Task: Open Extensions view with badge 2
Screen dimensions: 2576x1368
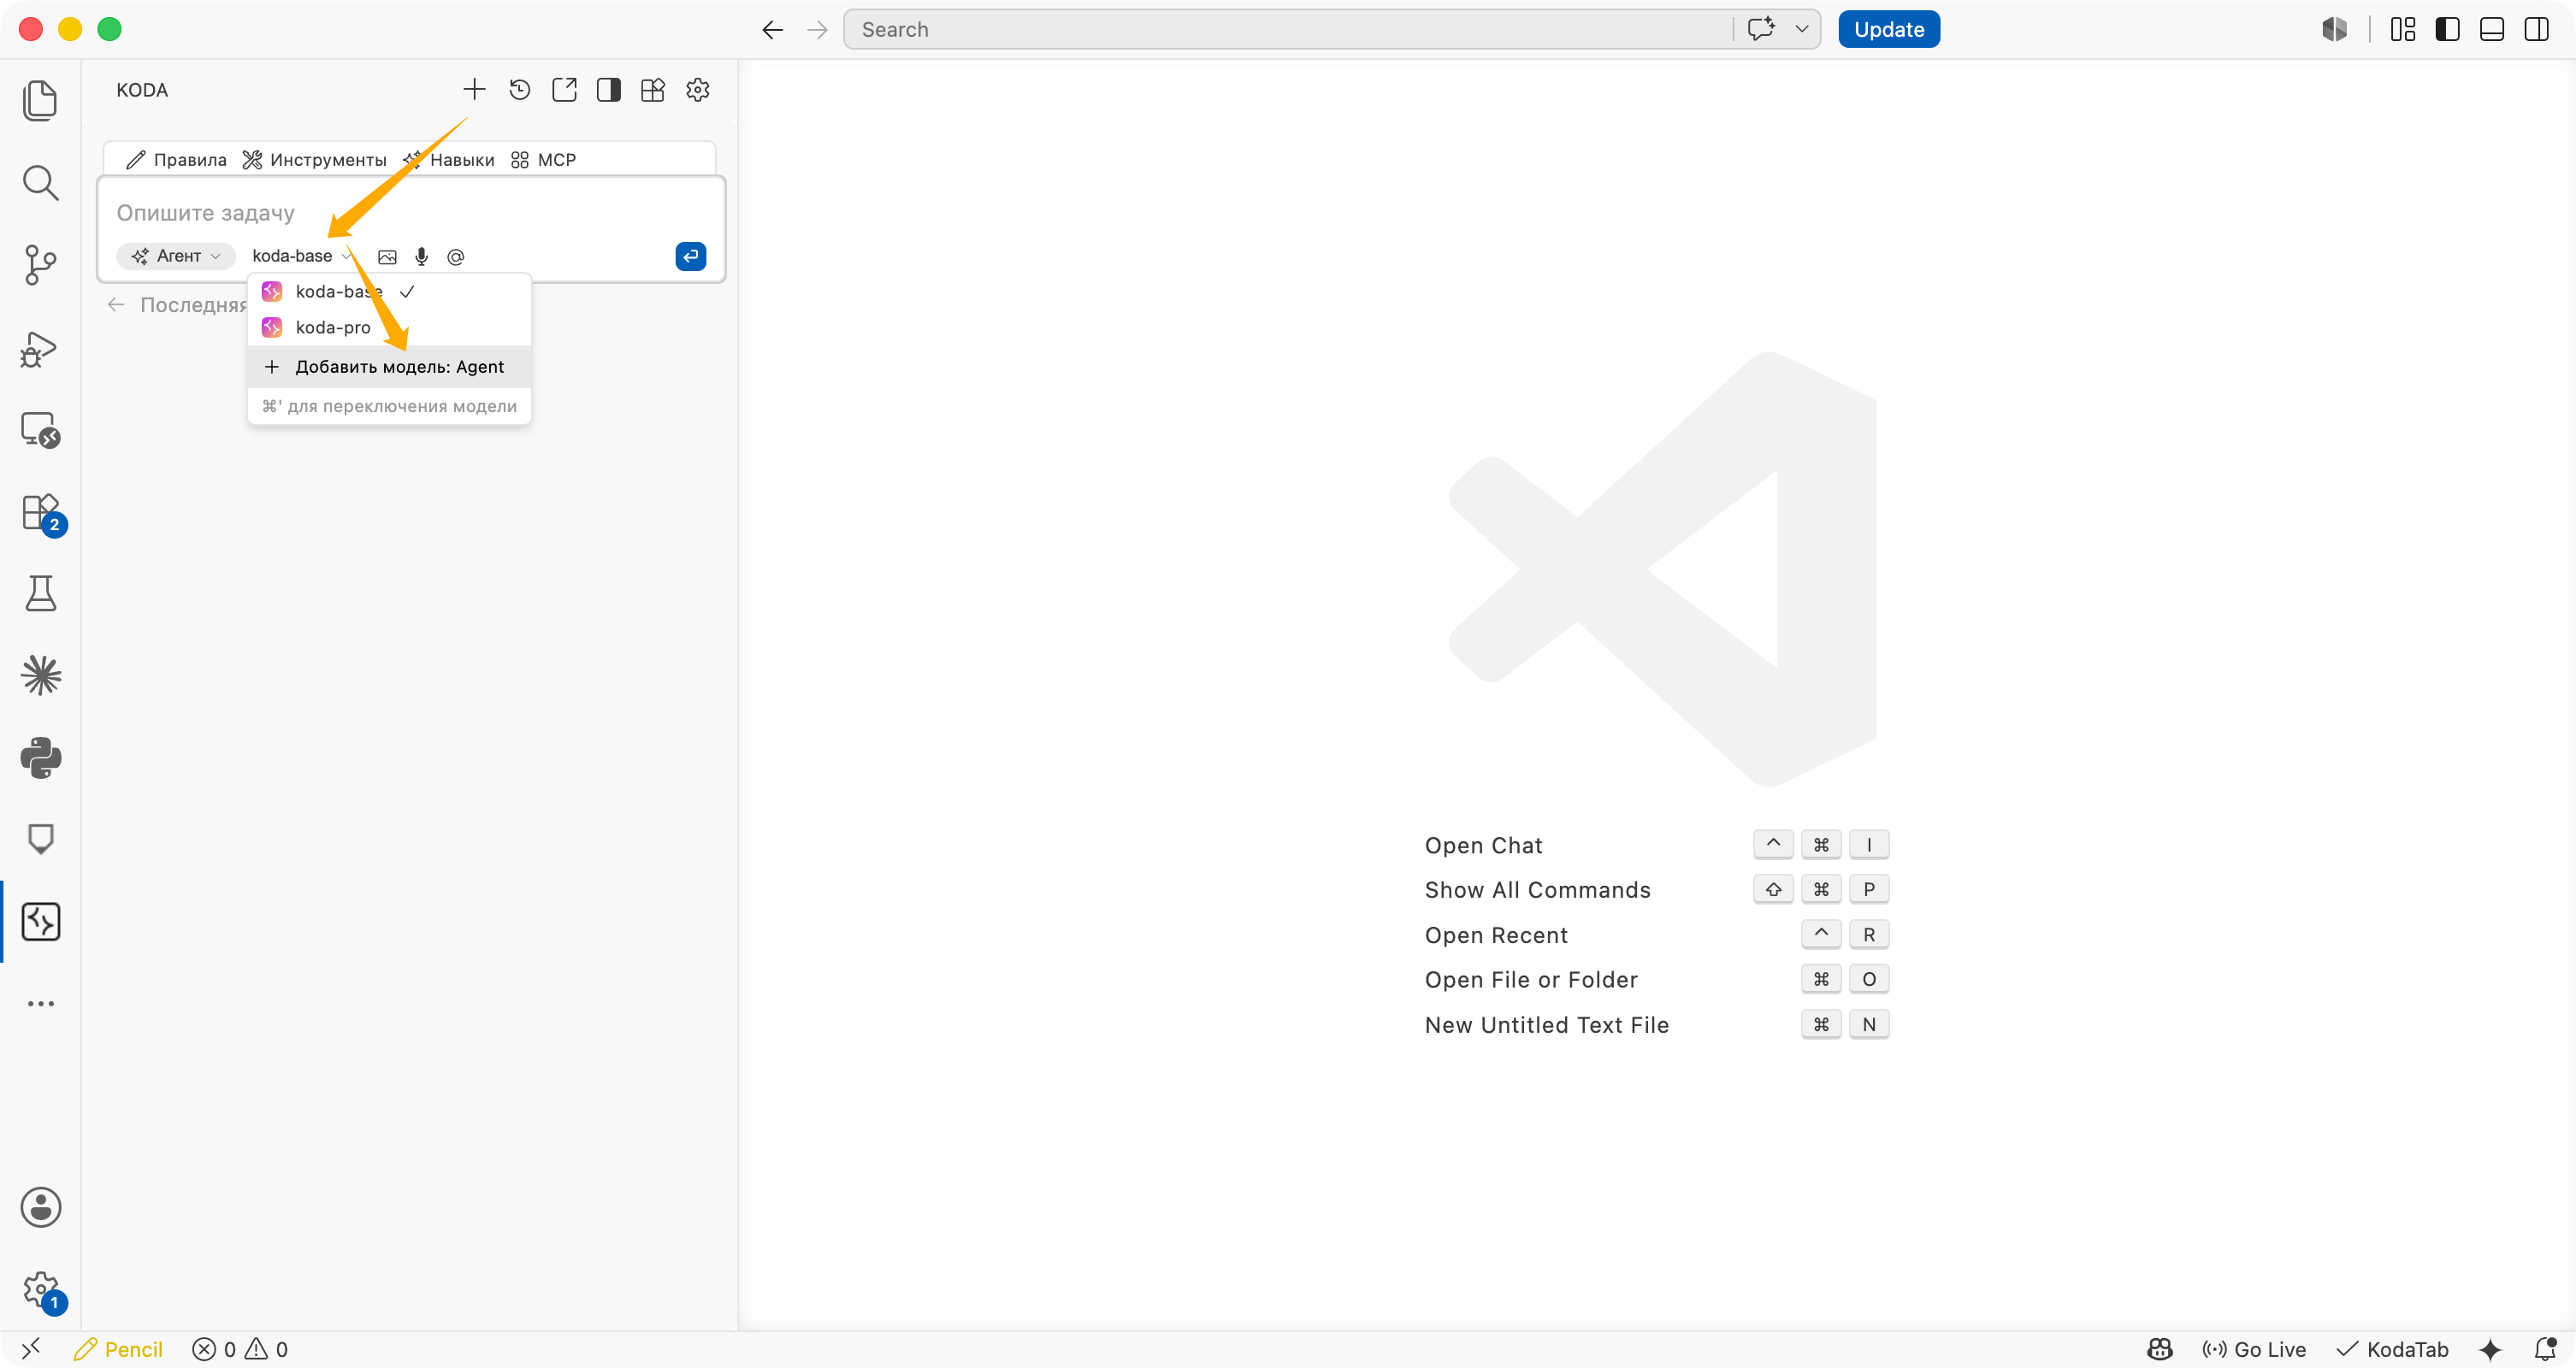Action: [40, 512]
